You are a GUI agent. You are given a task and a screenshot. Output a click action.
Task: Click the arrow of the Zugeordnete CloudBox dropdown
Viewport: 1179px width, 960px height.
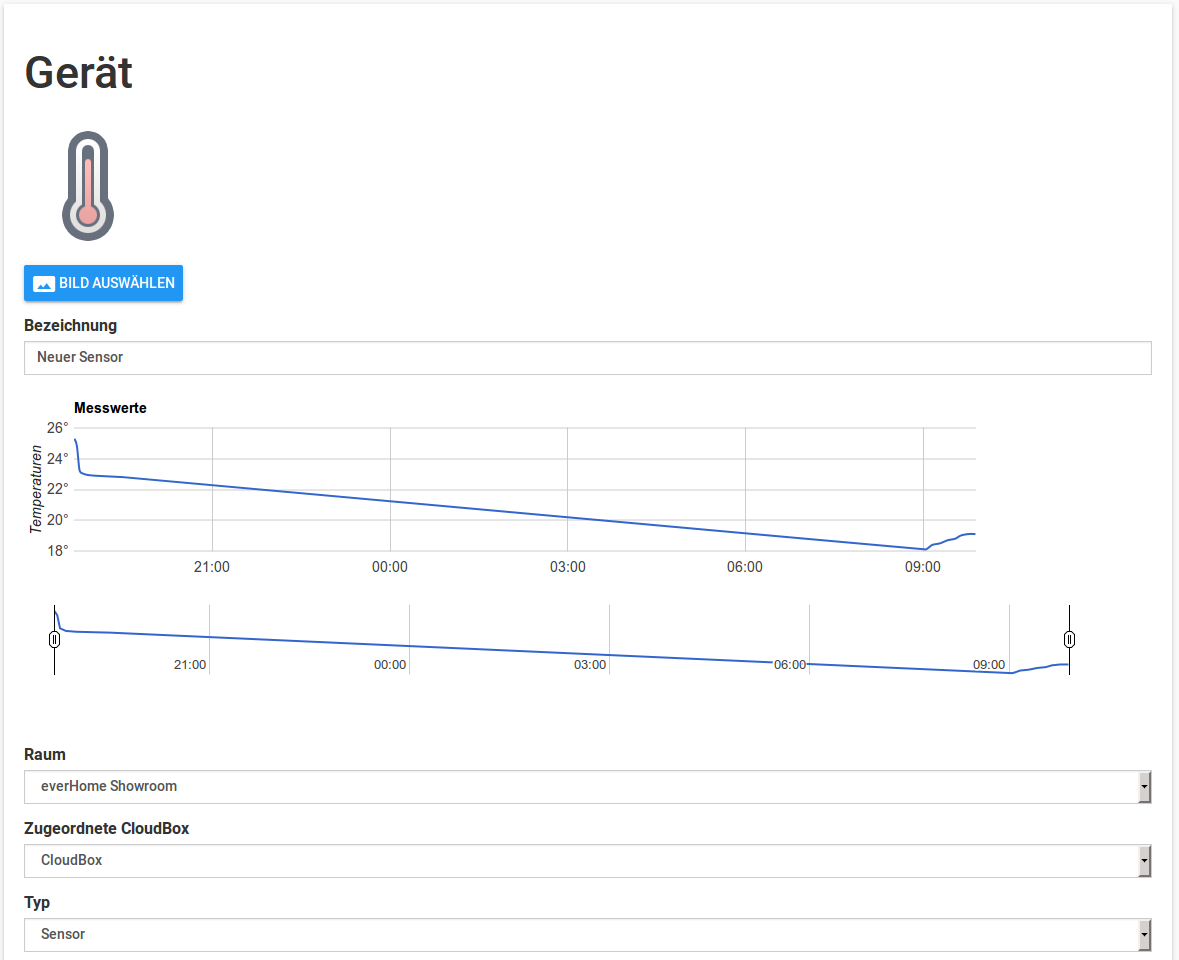click(x=1144, y=861)
